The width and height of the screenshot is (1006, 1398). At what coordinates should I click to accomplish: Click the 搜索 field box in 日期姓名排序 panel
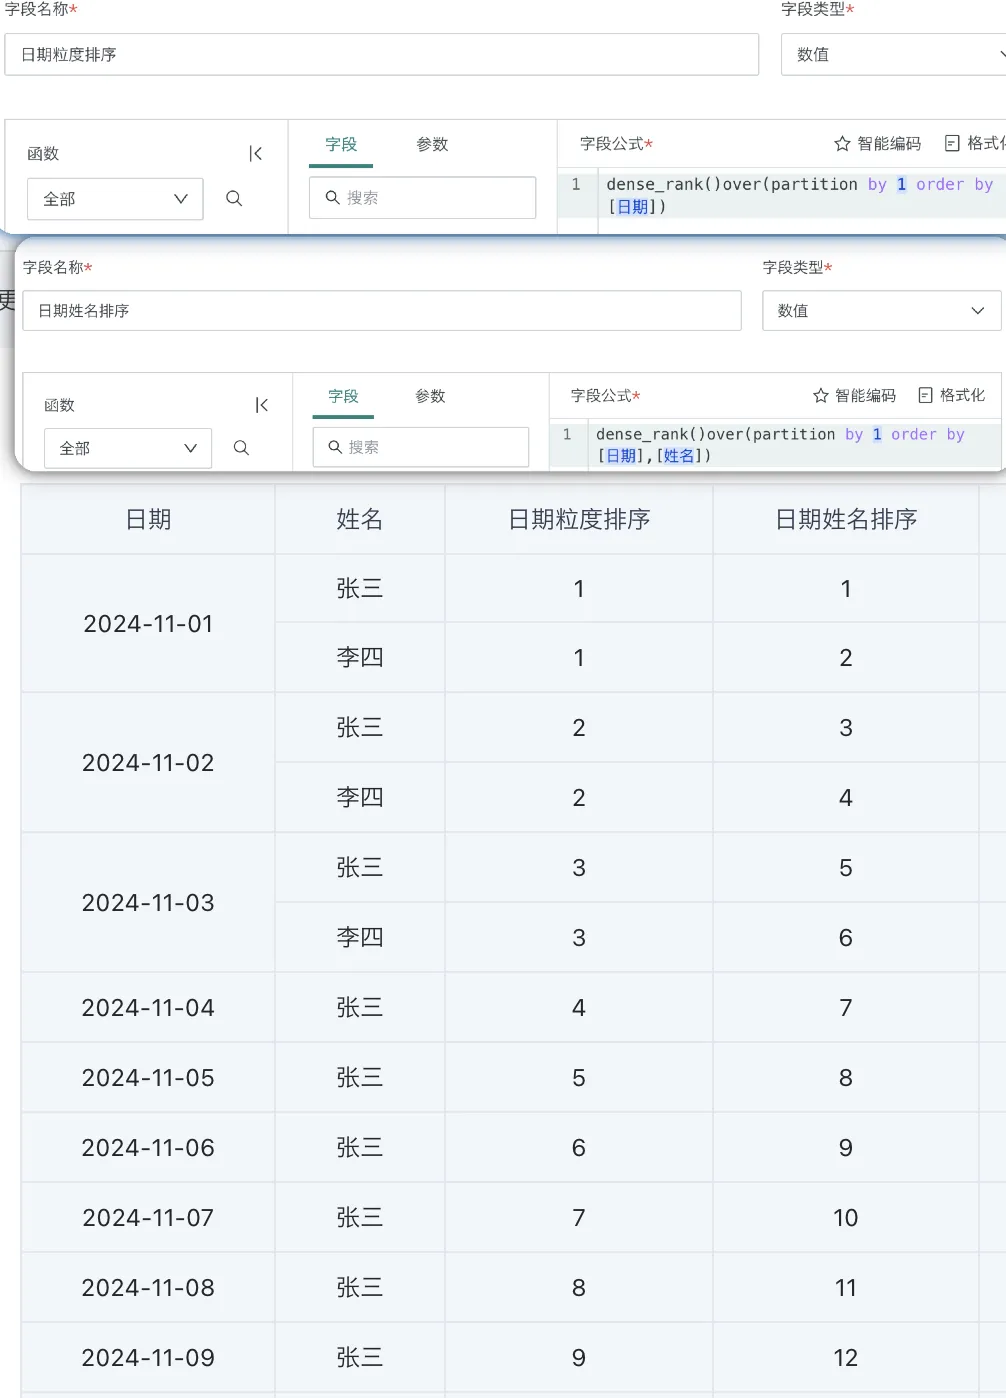click(421, 447)
